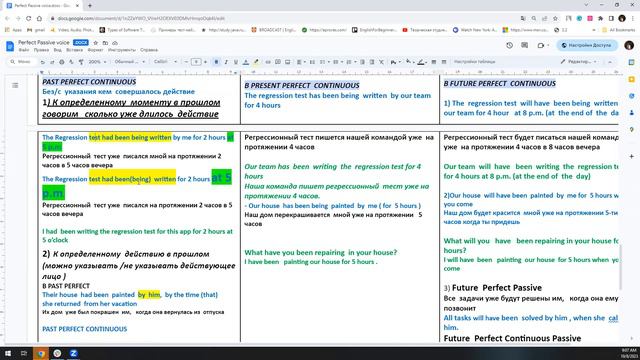The width and height of the screenshot is (640, 360).
Task: Open the Google account avatar
Action: pos(629,45)
